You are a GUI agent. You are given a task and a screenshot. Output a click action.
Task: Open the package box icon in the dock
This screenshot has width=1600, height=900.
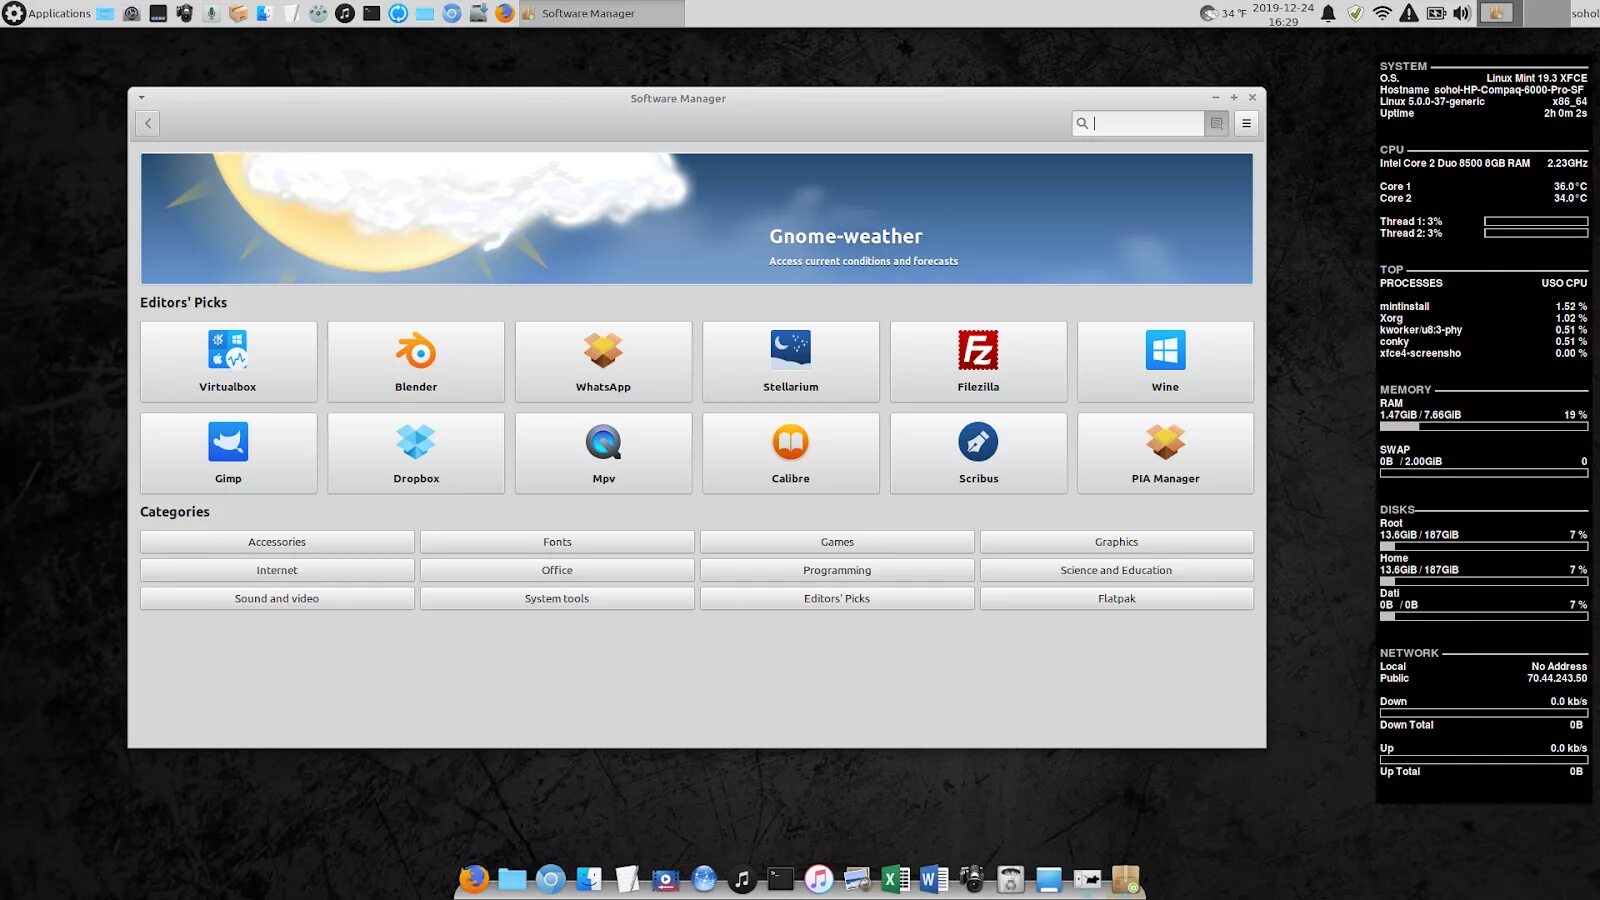(x=1126, y=879)
